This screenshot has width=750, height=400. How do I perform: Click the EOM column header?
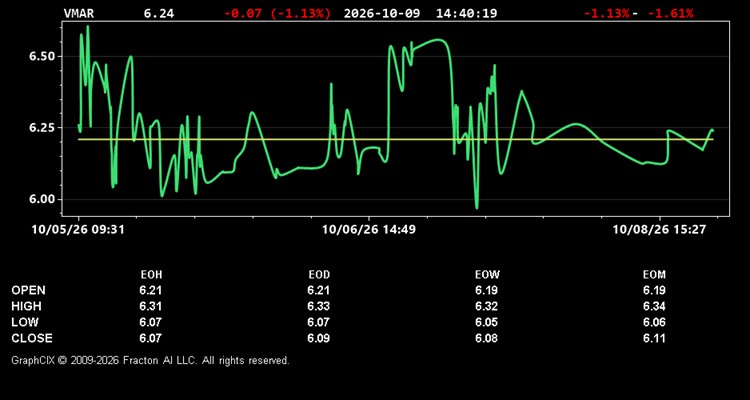click(654, 275)
